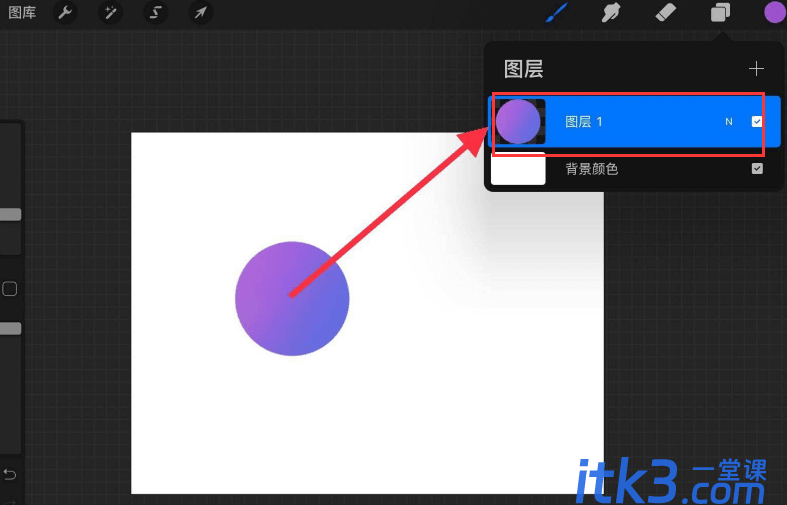Tap the square modify button in sidebar
Screen dimensions: 787x505
[10, 289]
